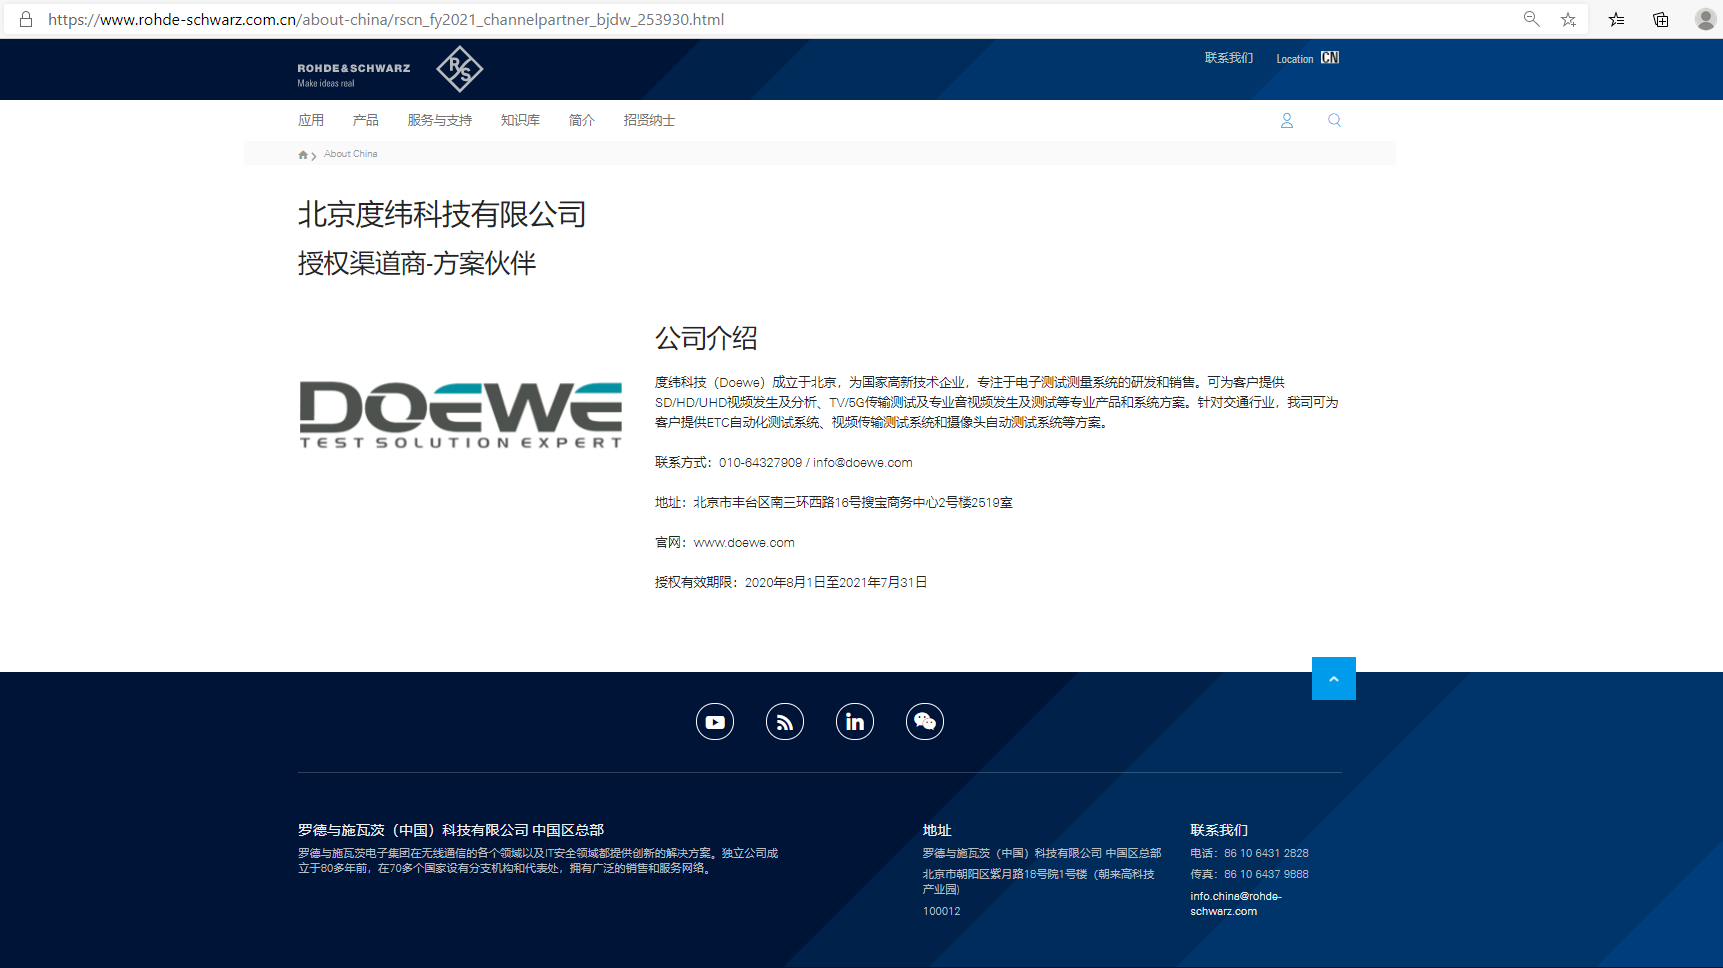Open the YouTube social media icon
1723x968 pixels.
click(x=715, y=722)
